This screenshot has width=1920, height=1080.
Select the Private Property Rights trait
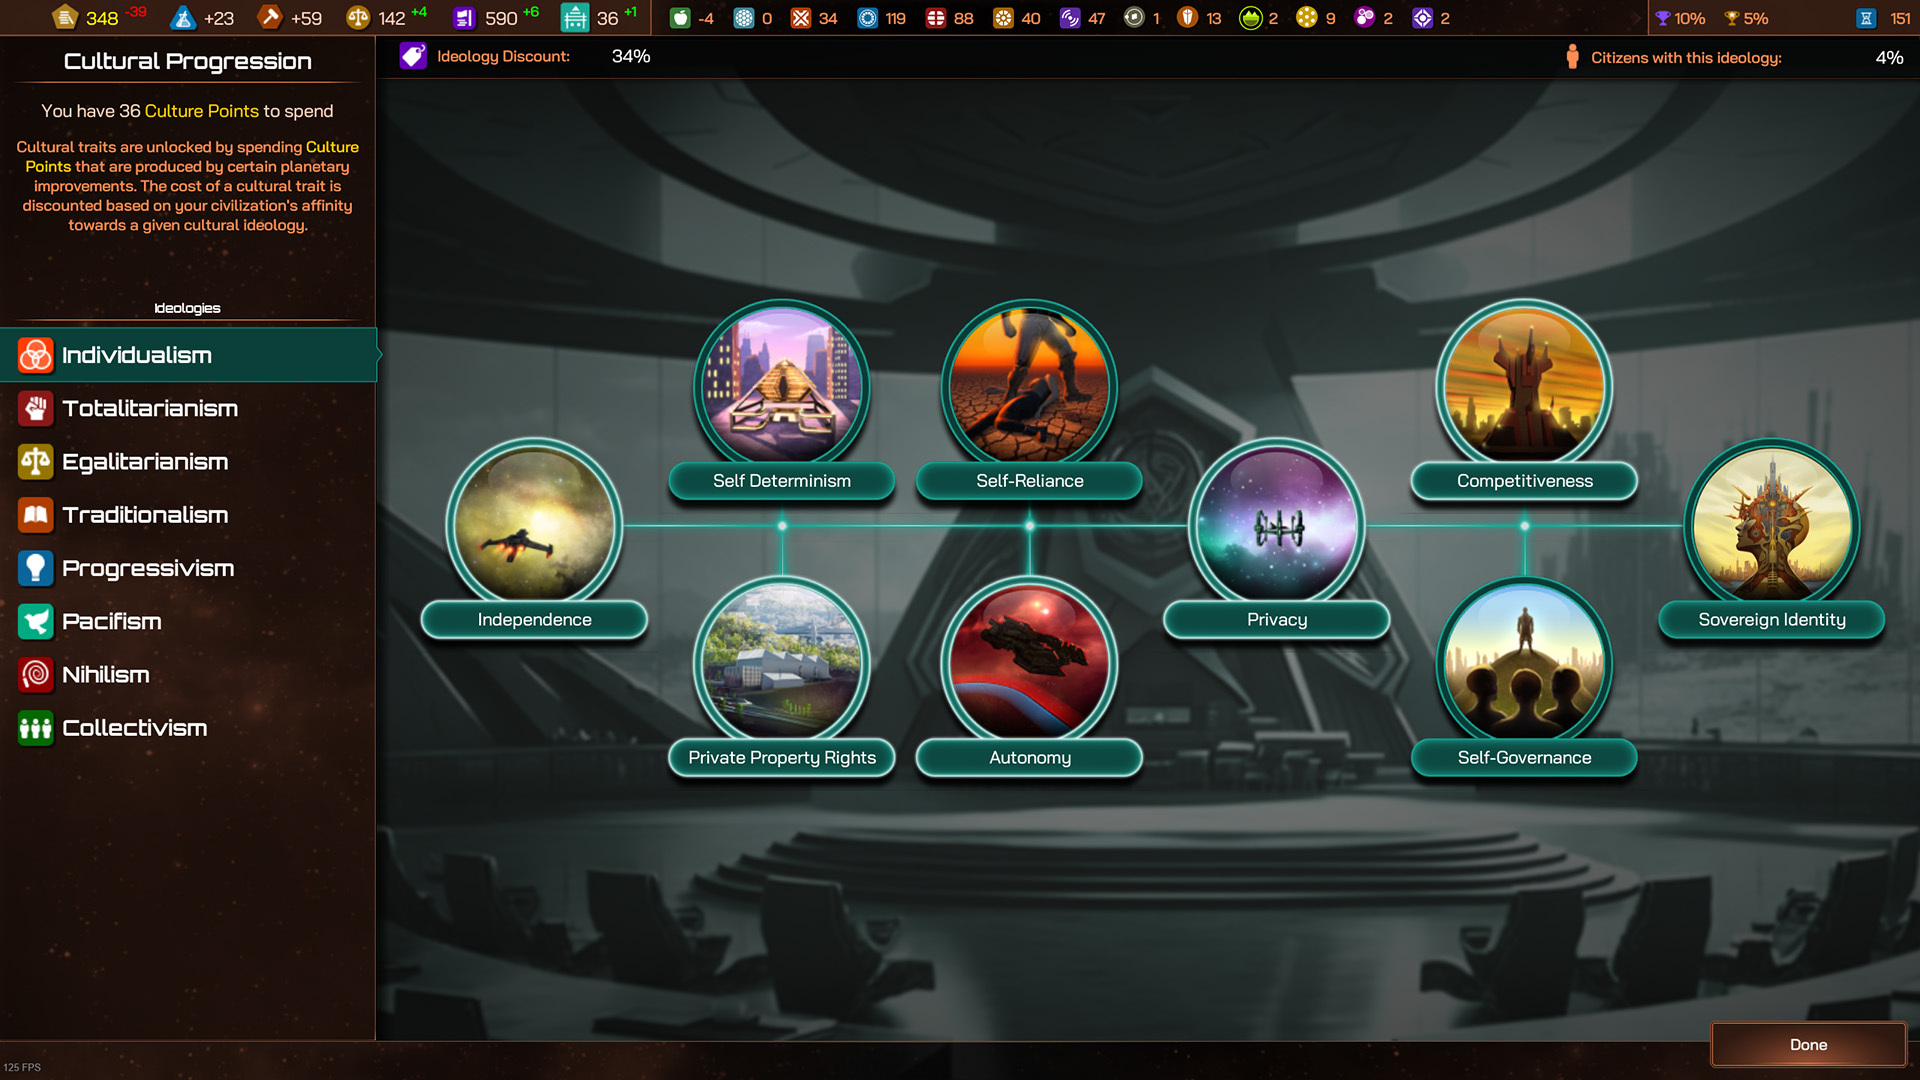click(781, 663)
